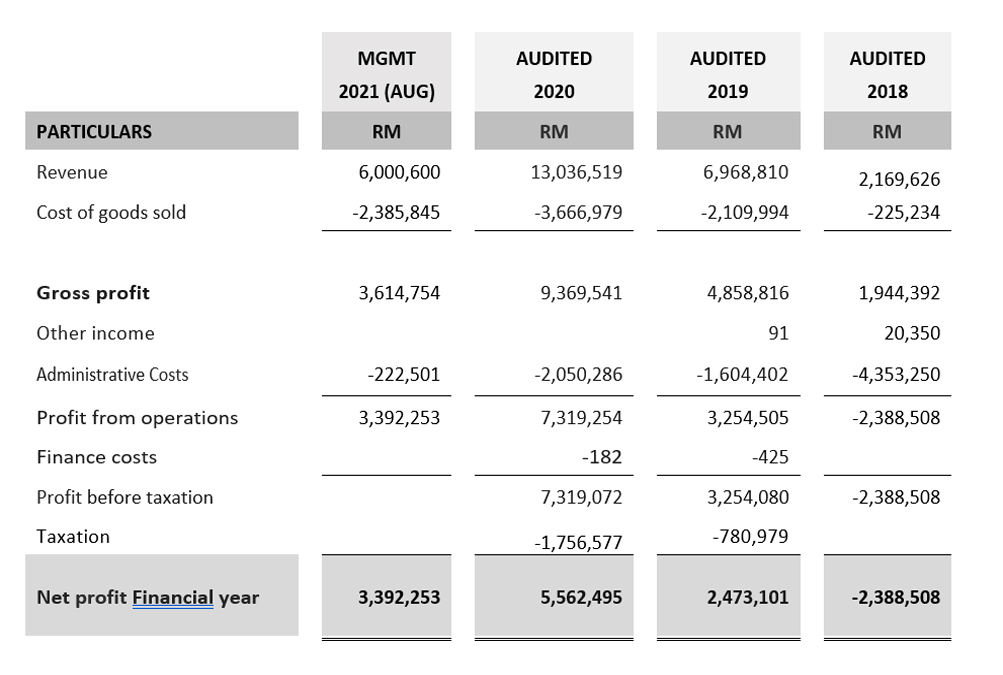
Task: Click 2018 administrative costs -4,353,250
Action: [x=896, y=375]
